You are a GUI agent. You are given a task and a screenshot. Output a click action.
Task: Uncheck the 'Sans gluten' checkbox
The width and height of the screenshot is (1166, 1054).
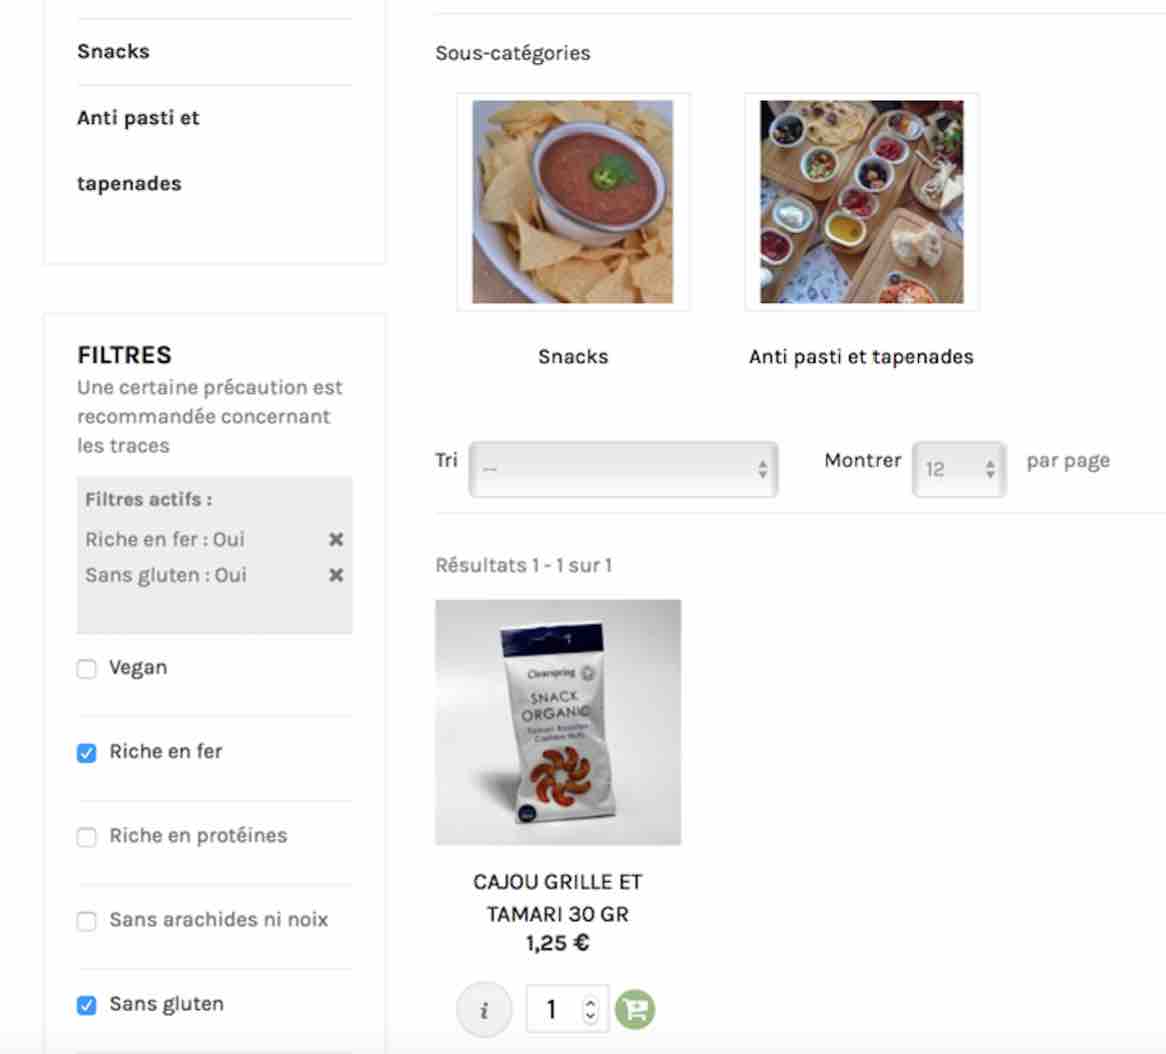pos(86,1005)
